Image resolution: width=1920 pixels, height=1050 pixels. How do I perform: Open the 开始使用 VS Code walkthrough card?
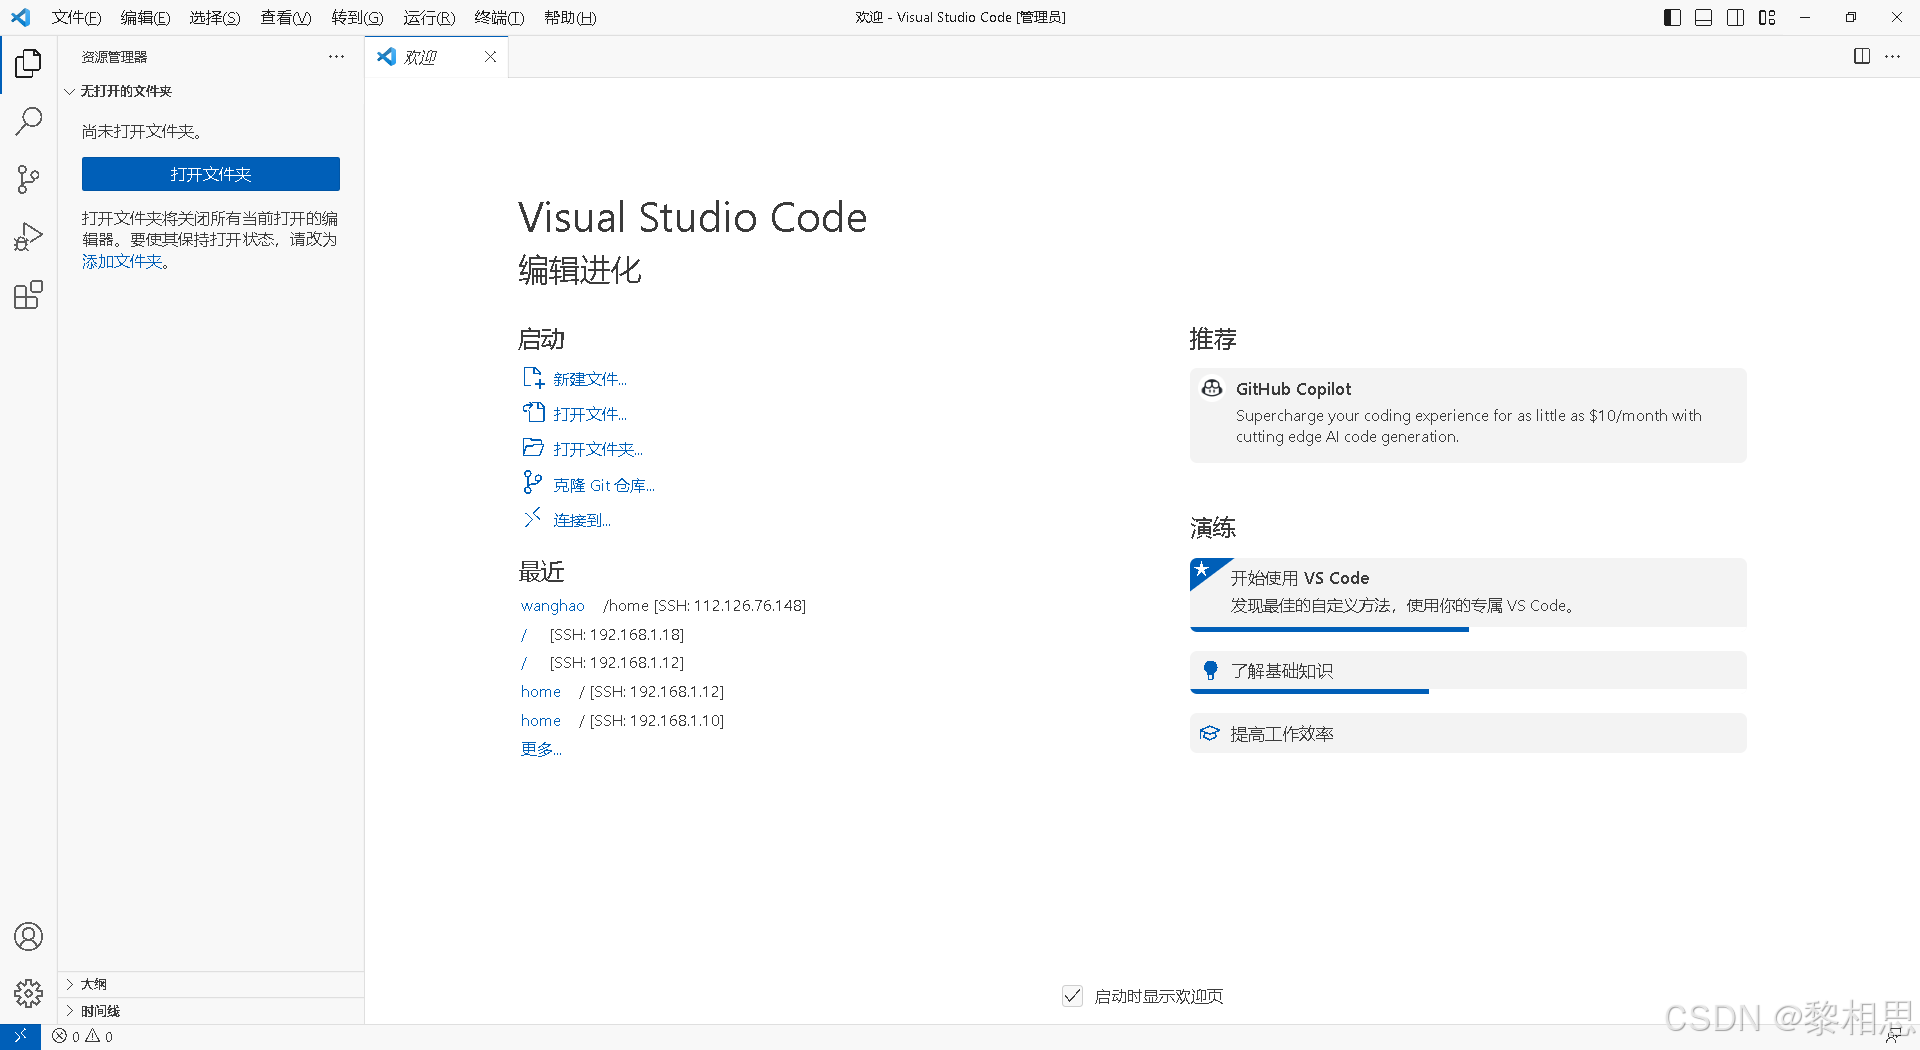[1468, 593]
